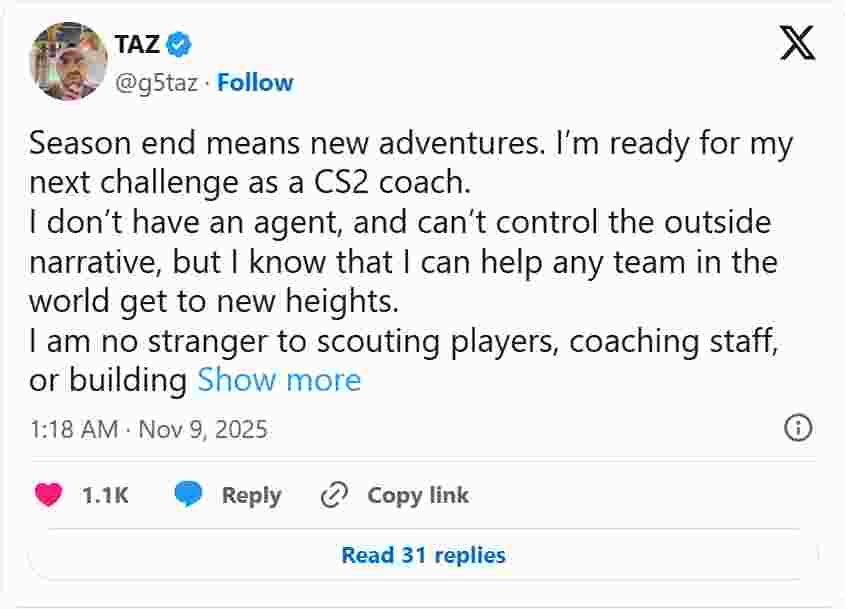Click the blue verified badge beside TAZ

point(179,44)
